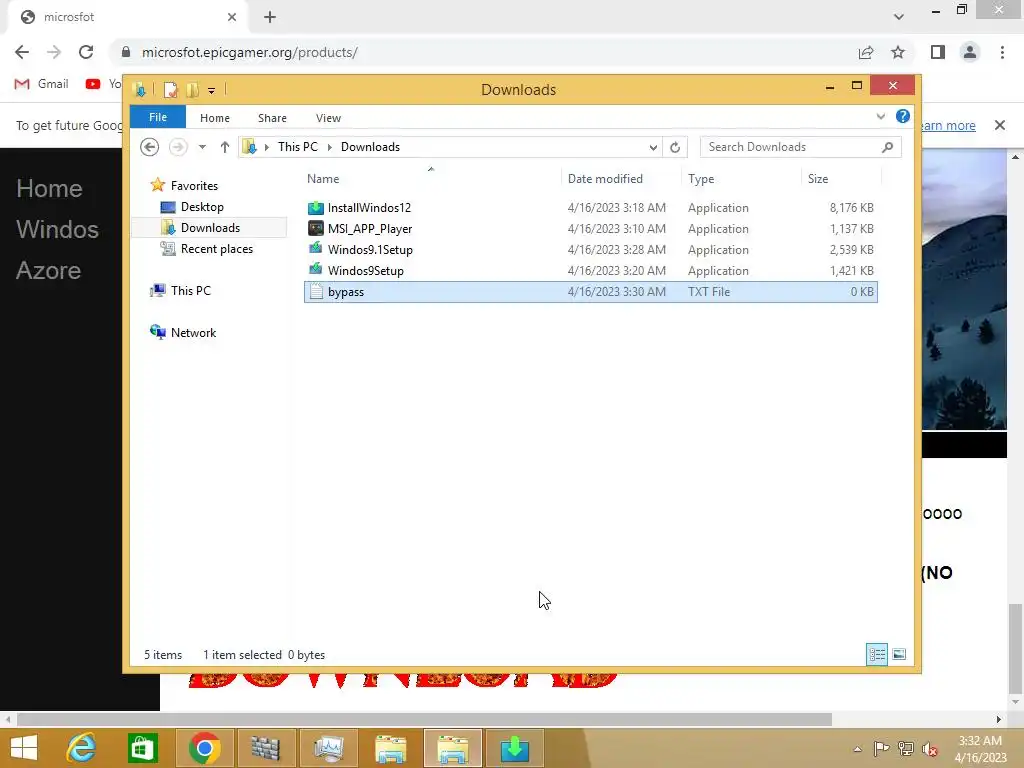This screenshot has height=768, width=1024.
Task: Open the Chrome profile avatar
Action: point(970,52)
